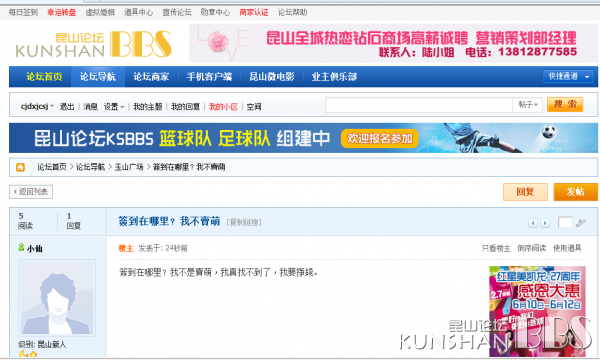Image resolution: width=600 pixels, height=360 pixels.
Task: Click the small square box beside wrench
Action: [x=565, y=222]
